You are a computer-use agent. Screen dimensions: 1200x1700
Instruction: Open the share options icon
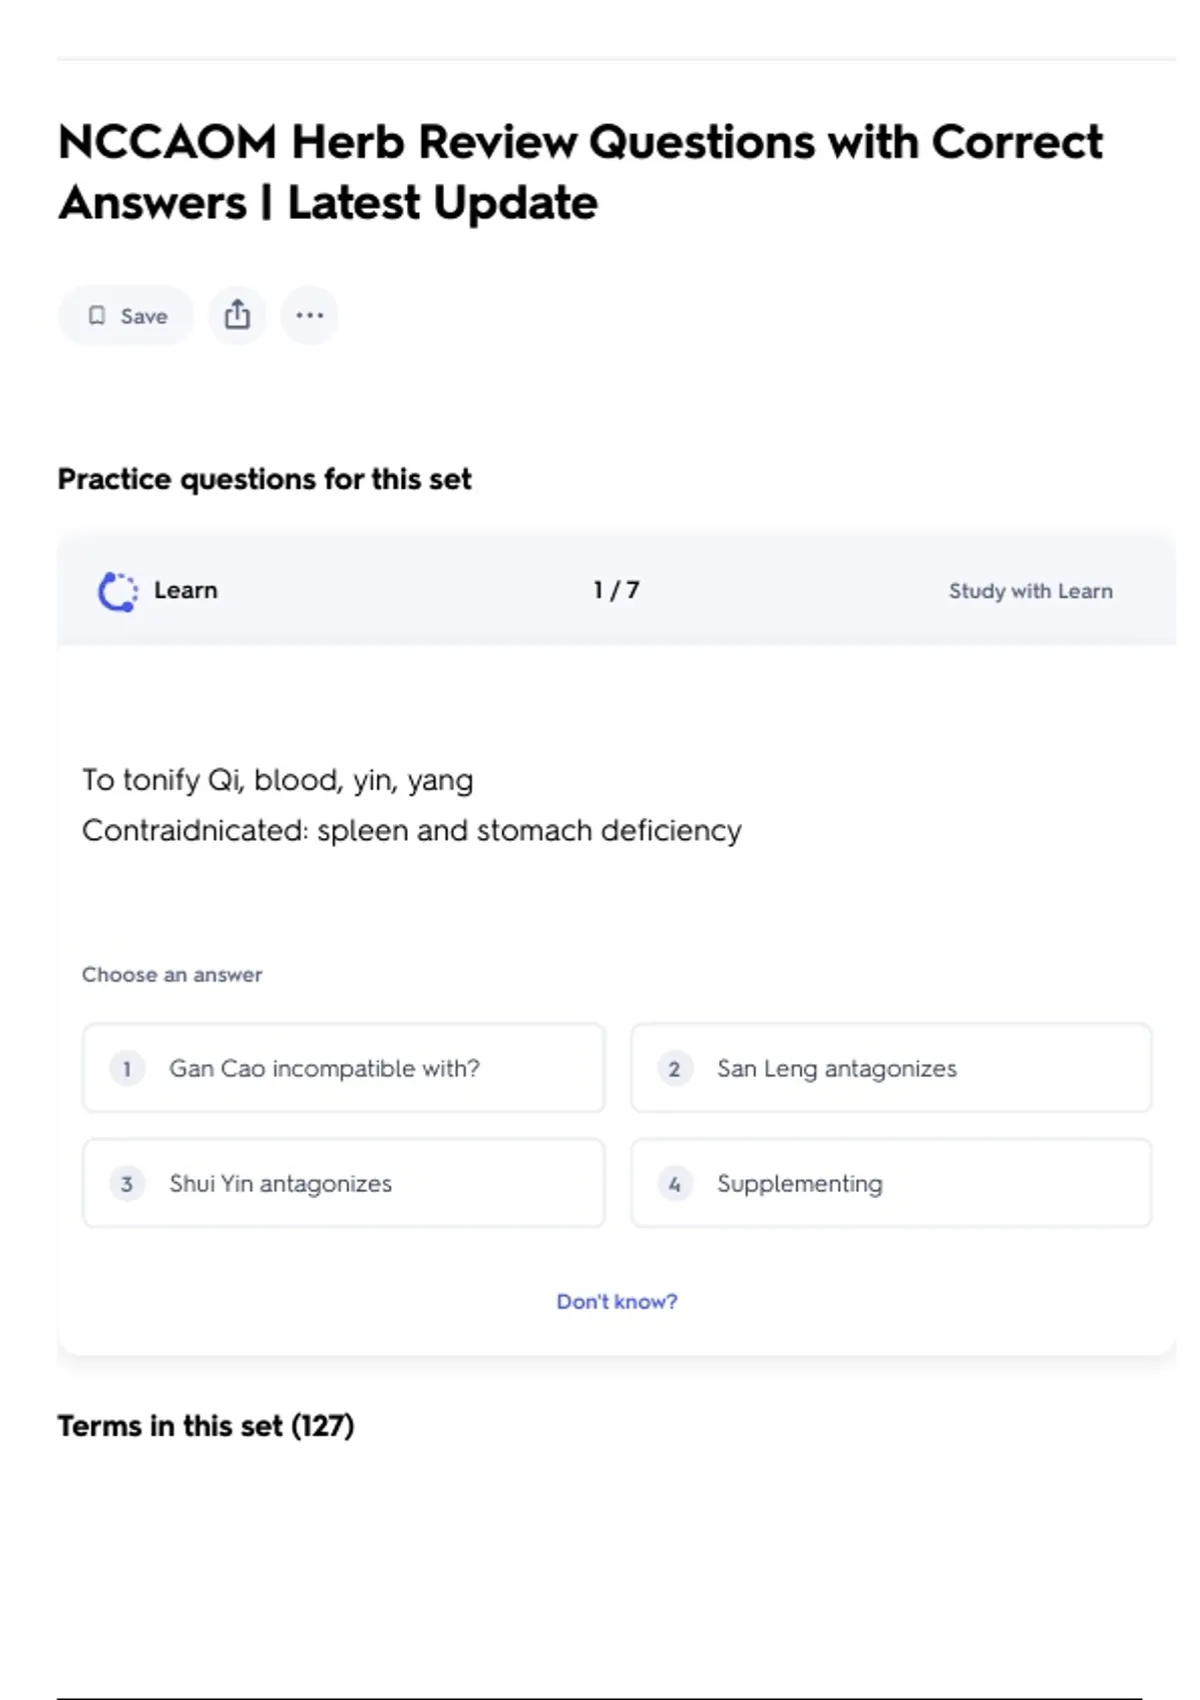click(237, 315)
